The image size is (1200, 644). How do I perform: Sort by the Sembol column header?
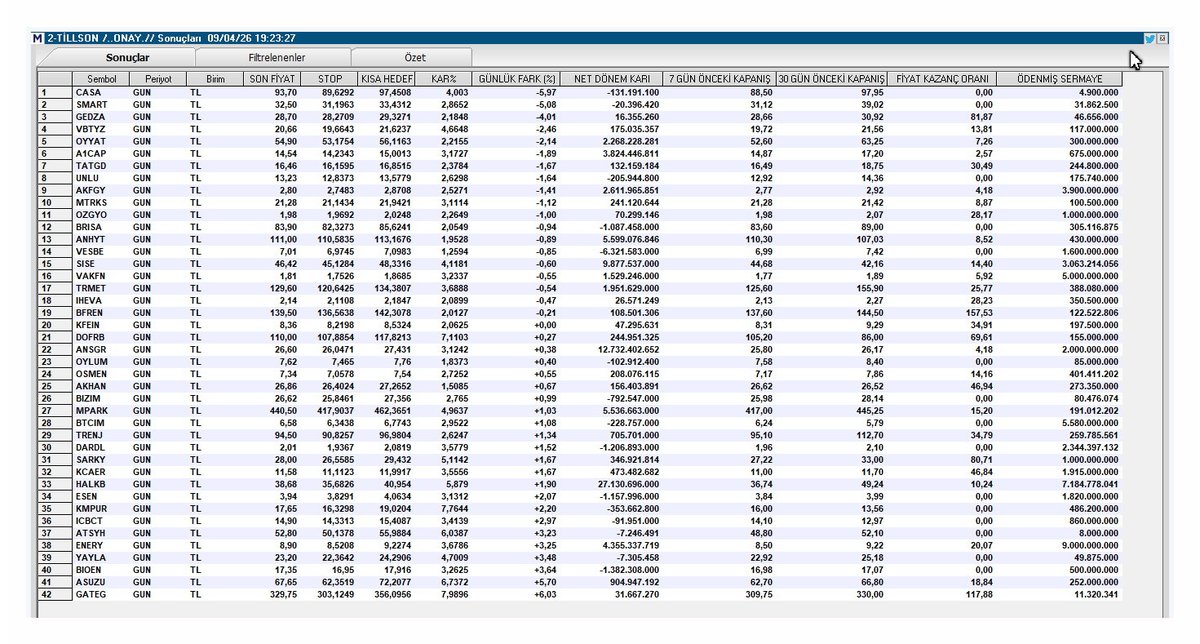click(x=101, y=79)
